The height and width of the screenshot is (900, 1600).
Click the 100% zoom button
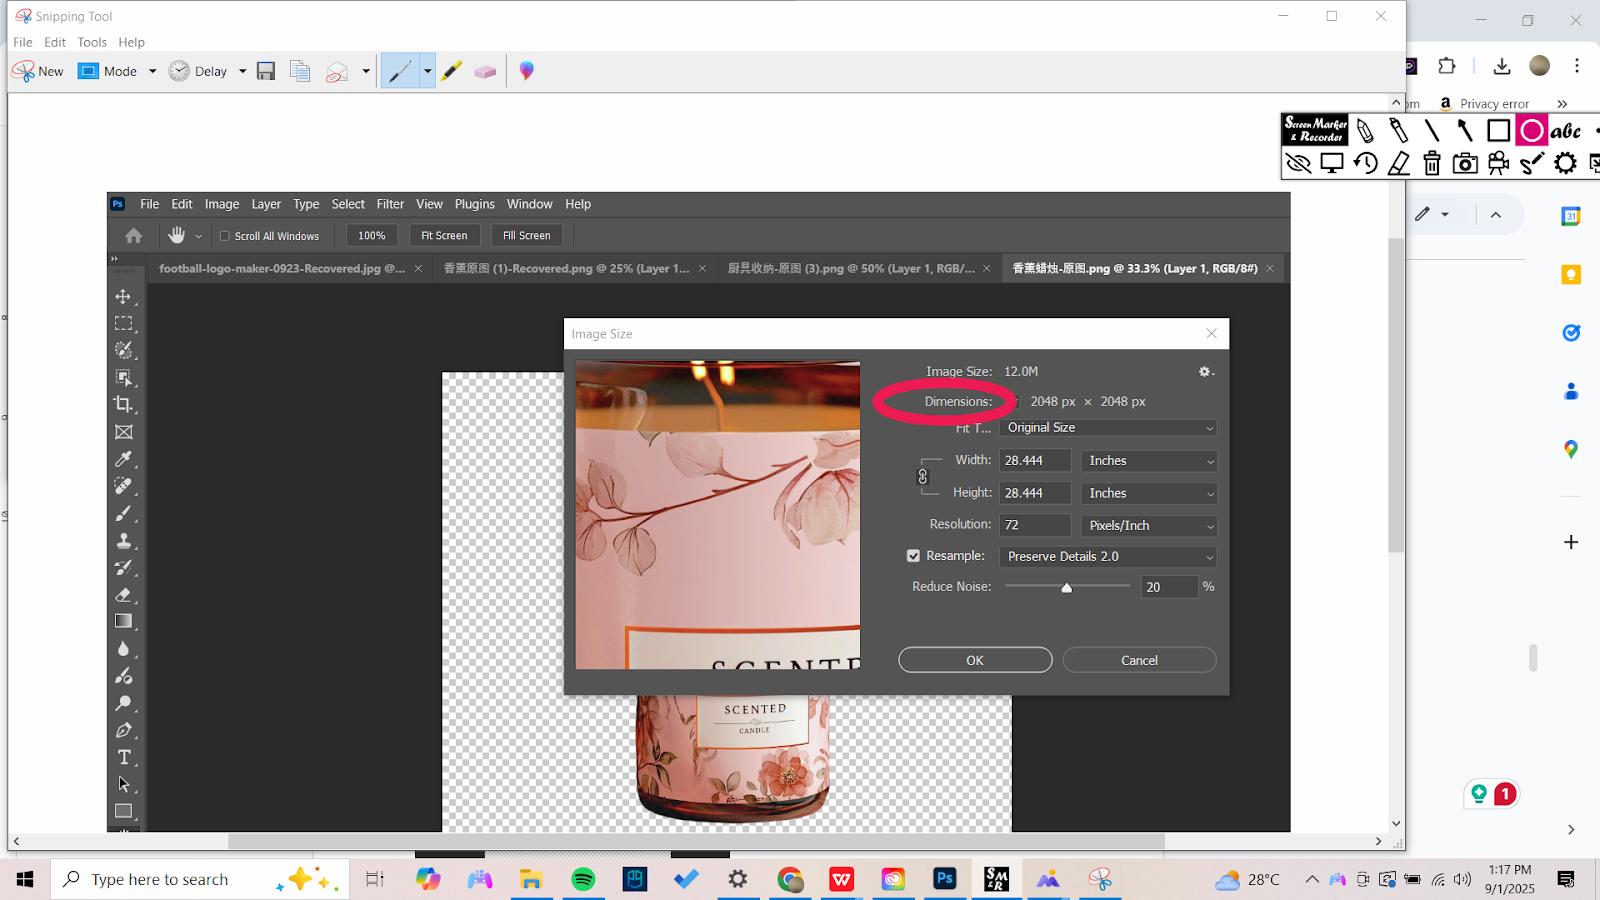pos(372,236)
